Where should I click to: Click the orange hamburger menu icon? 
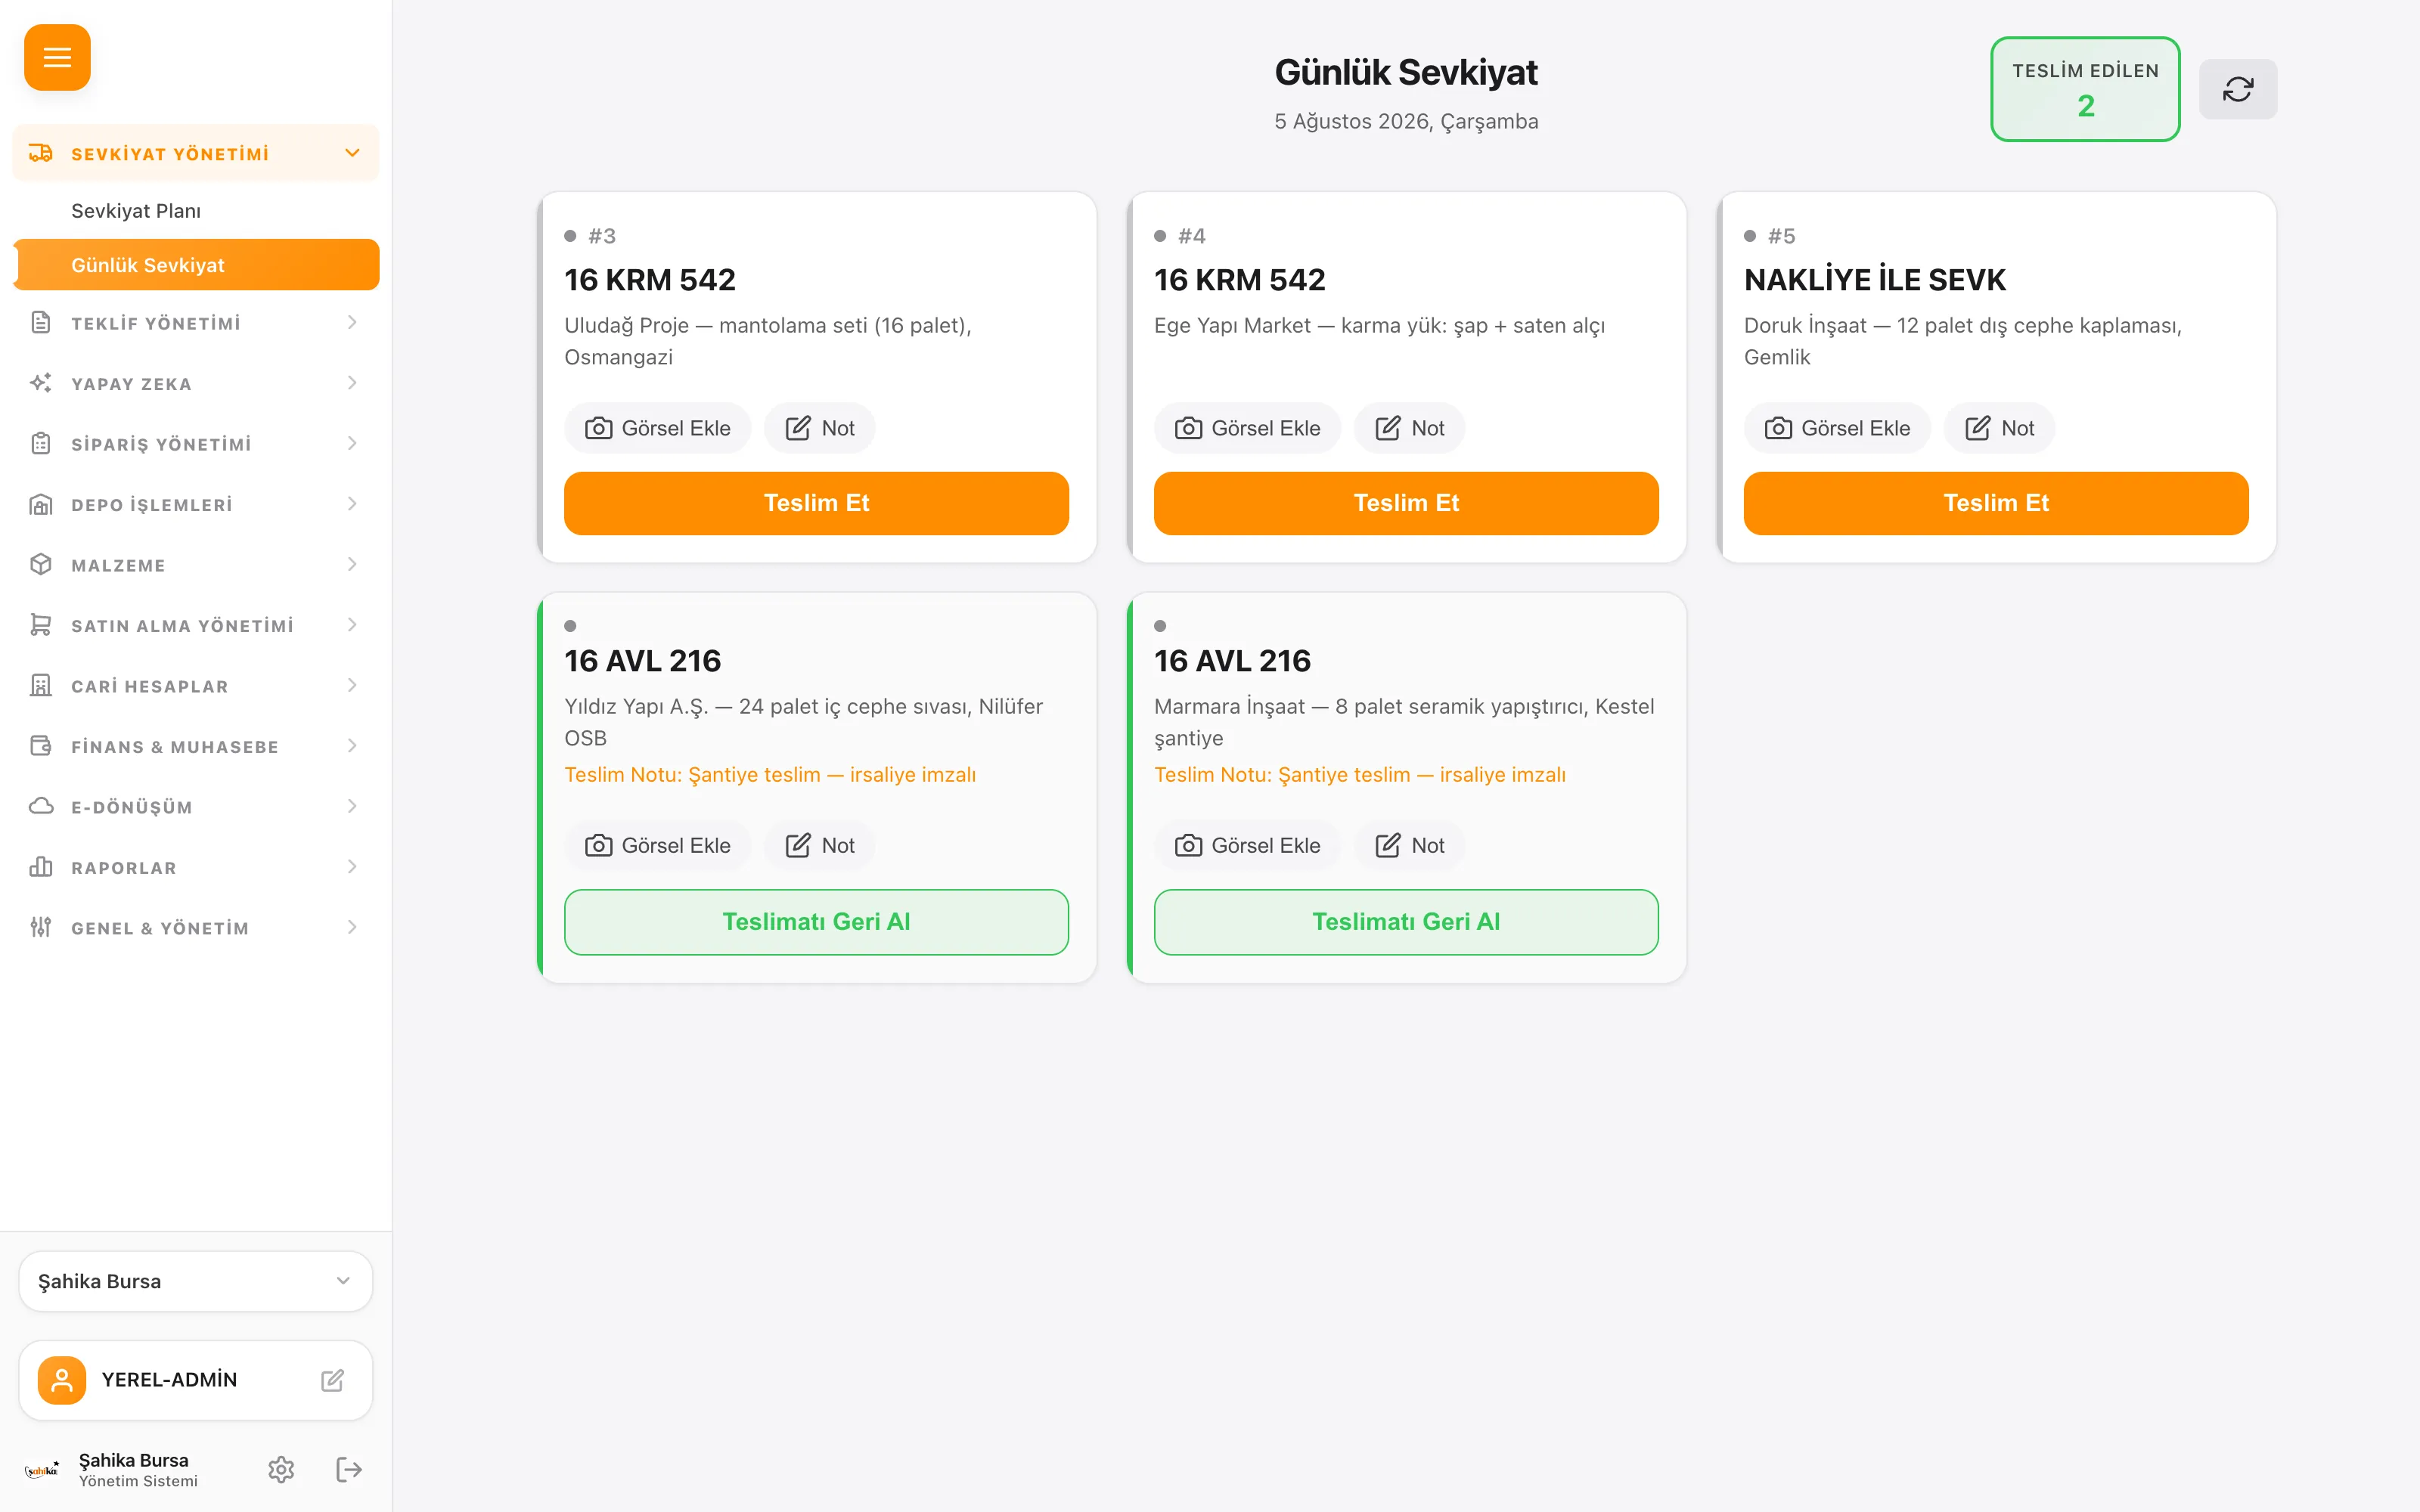[57, 57]
